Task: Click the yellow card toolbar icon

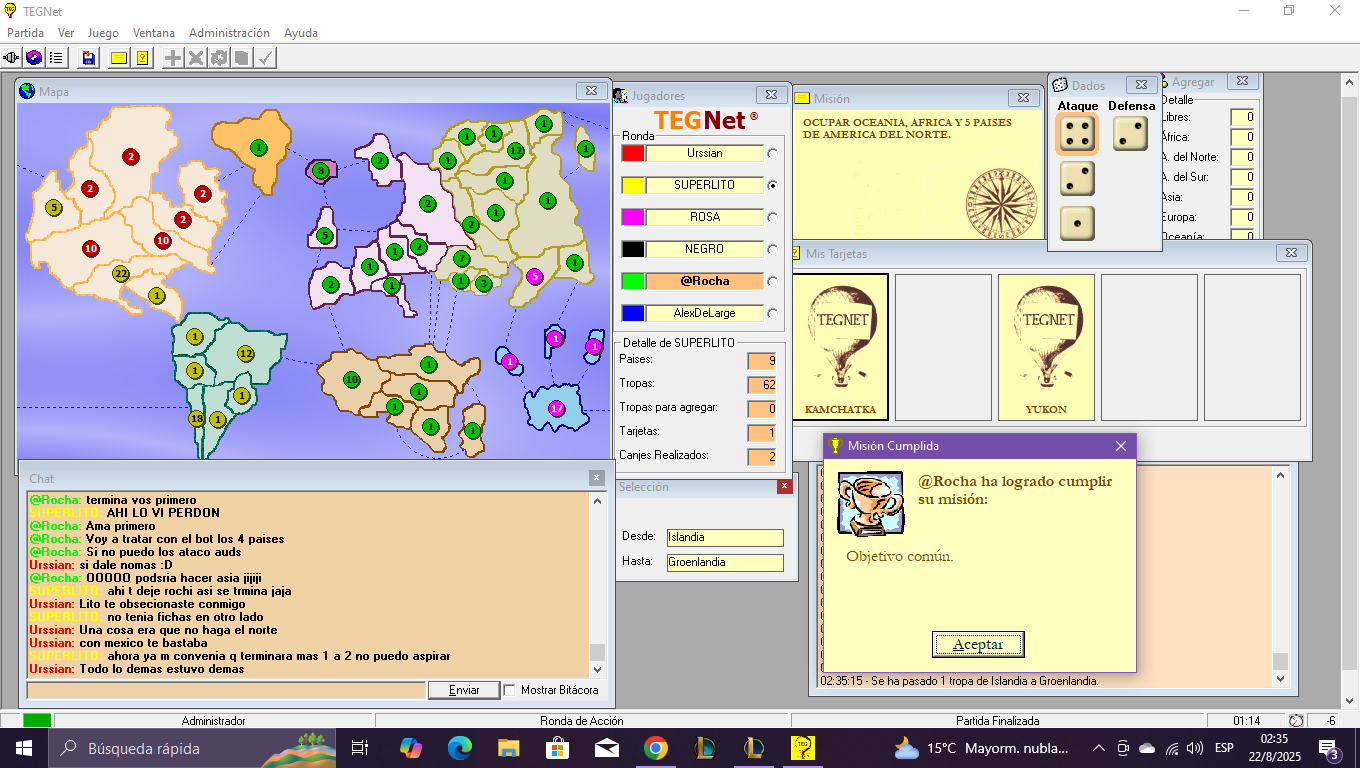Action: pos(119,58)
